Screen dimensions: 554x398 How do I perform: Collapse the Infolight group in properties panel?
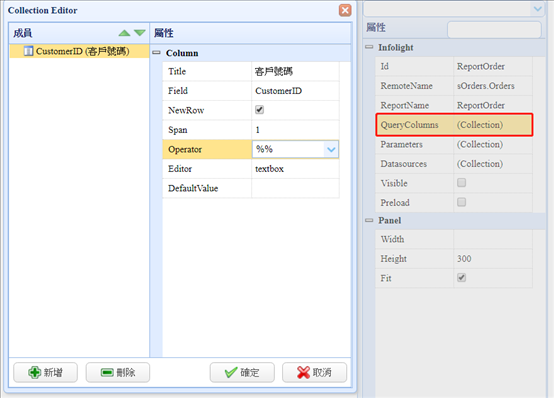[x=369, y=47]
